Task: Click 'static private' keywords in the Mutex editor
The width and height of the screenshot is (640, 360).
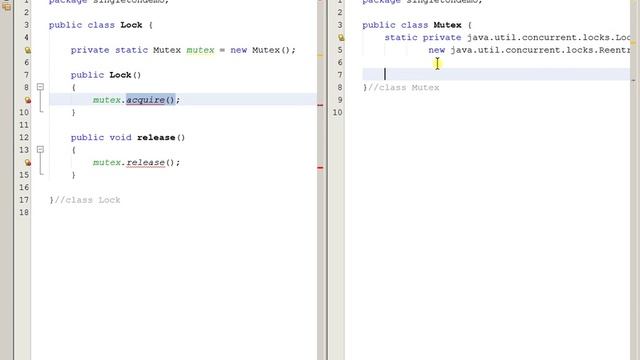Action: [x=422, y=38]
